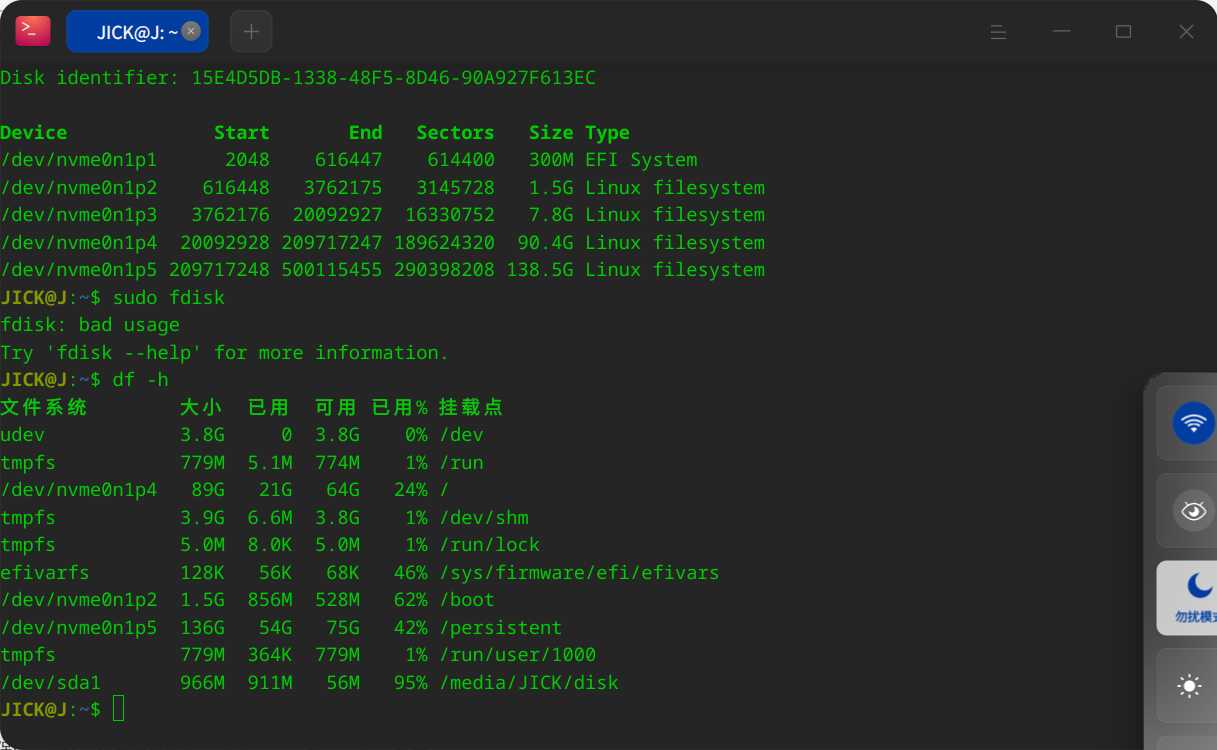Maximize the terminal window
The height and width of the screenshot is (750, 1217).
tap(1123, 32)
